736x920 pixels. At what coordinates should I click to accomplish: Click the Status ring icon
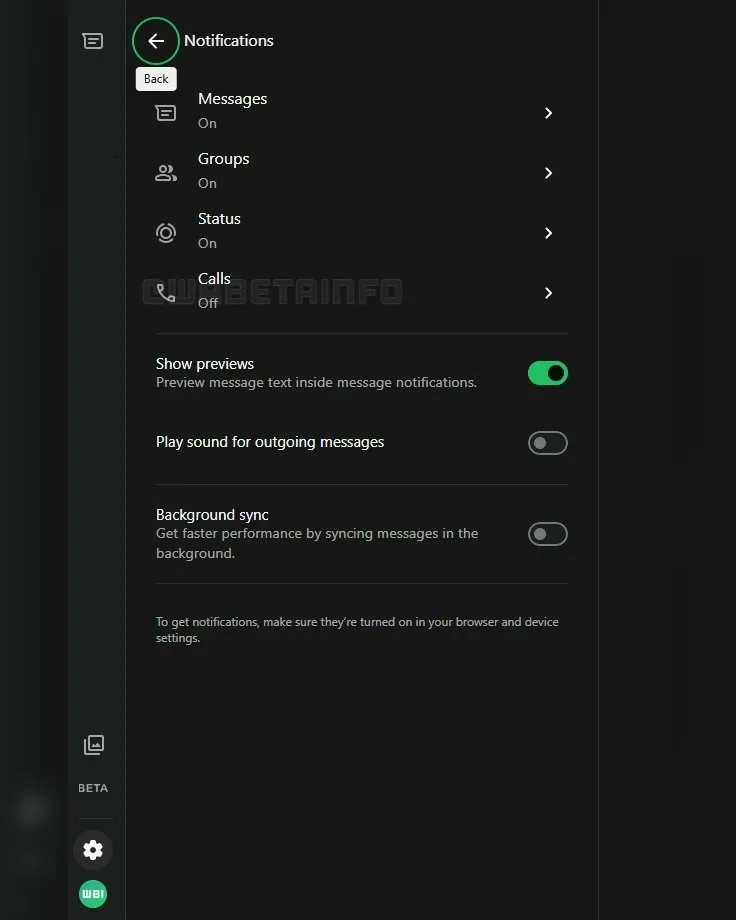coord(166,233)
